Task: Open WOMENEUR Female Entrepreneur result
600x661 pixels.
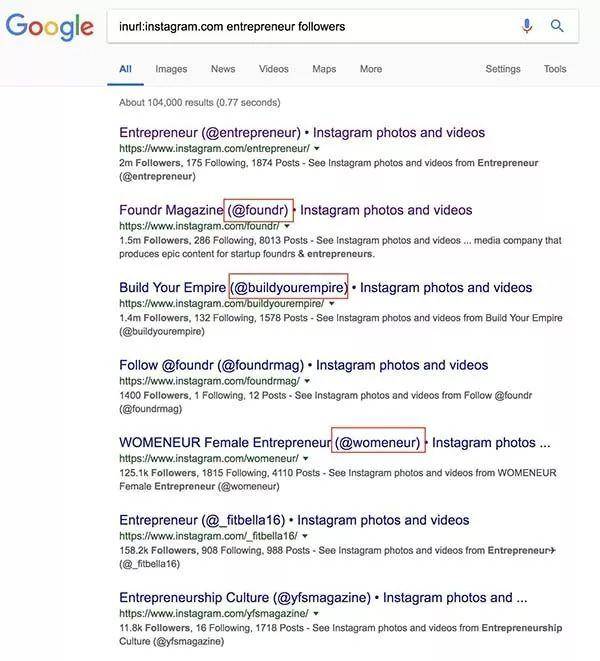Action: [335, 443]
